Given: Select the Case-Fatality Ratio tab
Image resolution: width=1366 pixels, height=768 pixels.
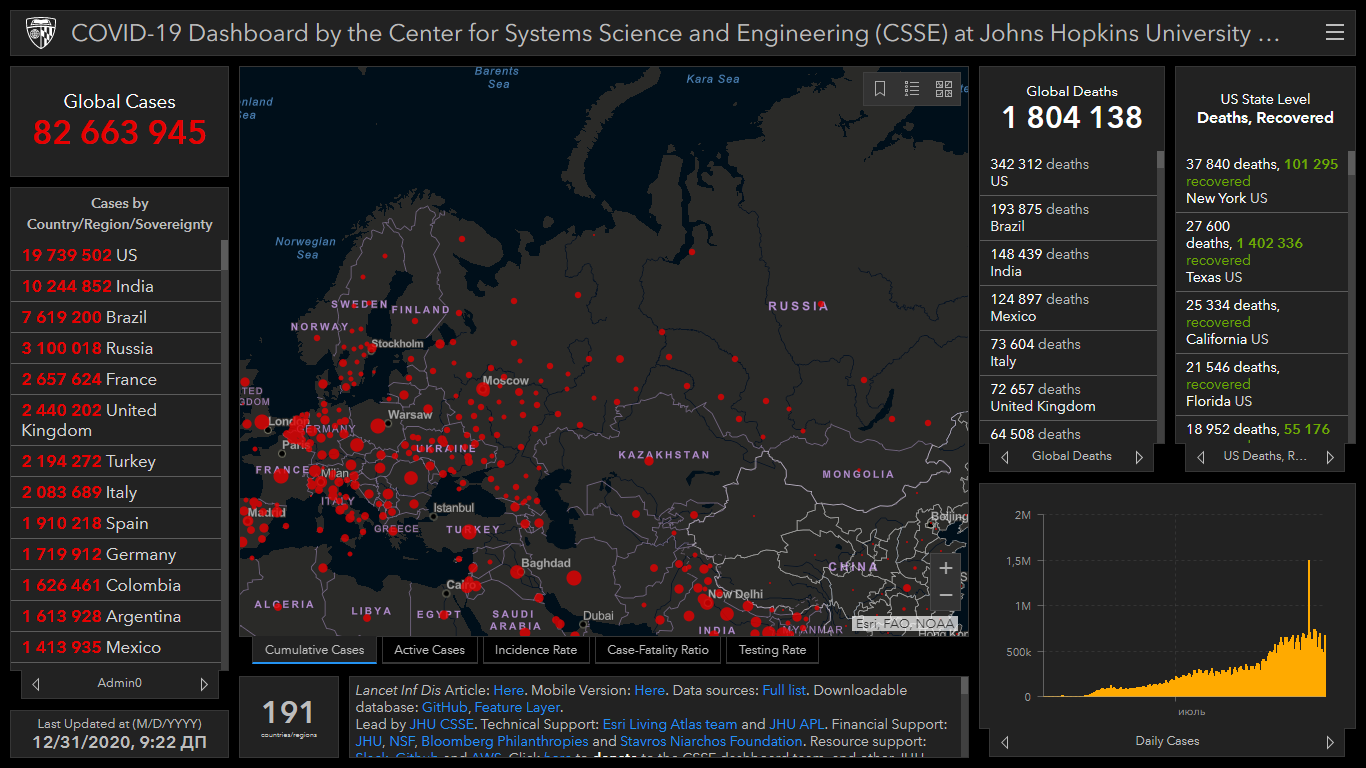Looking at the screenshot, I should coord(658,650).
